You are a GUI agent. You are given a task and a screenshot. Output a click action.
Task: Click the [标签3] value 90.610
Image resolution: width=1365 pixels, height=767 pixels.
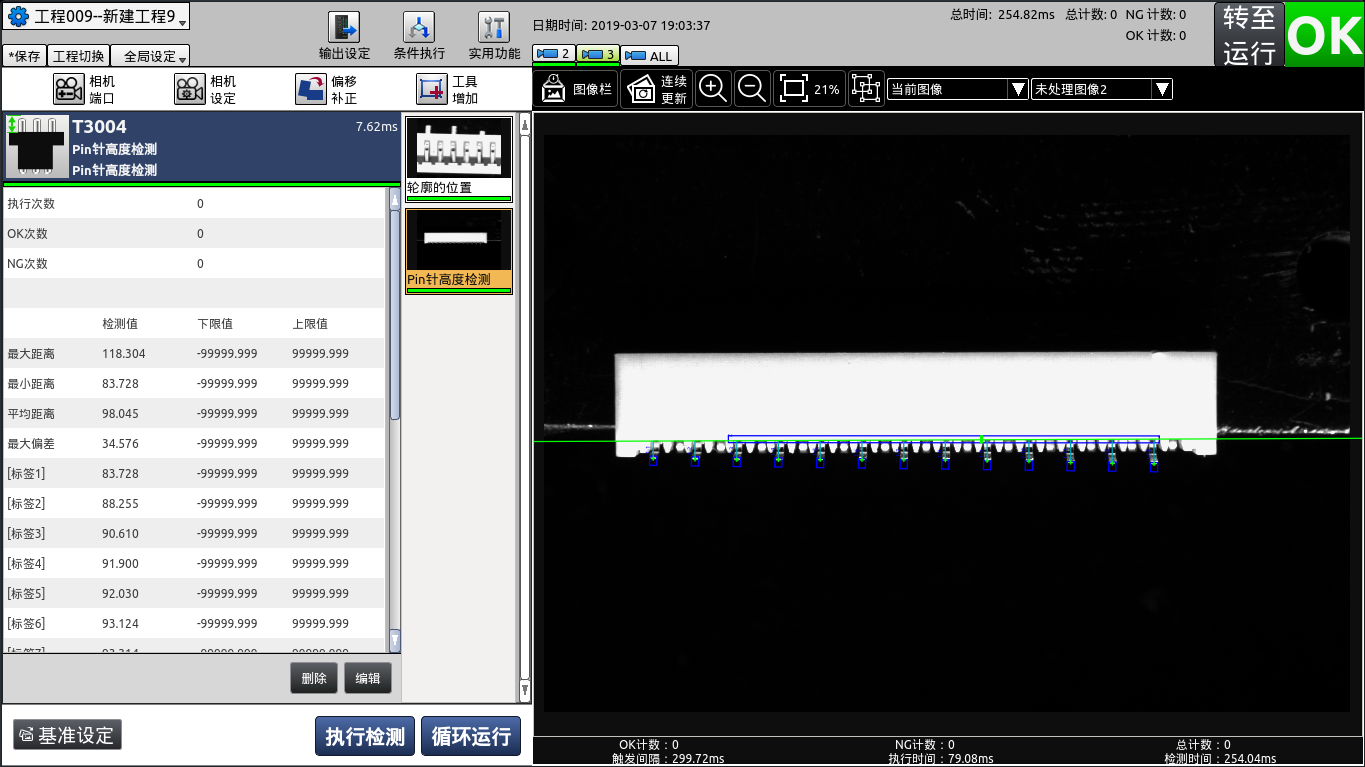(x=121, y=534)
